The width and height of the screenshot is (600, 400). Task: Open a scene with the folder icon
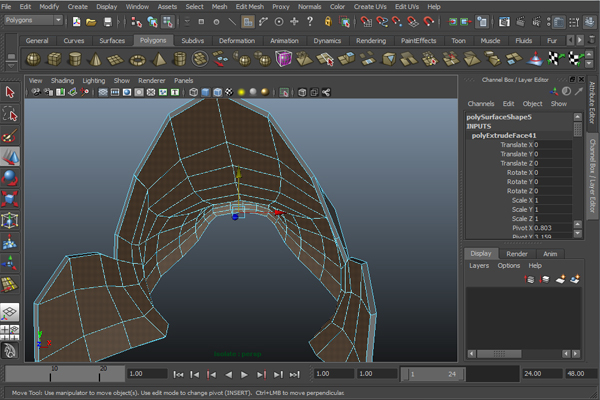pyautogui.click(x=91, y=22)
